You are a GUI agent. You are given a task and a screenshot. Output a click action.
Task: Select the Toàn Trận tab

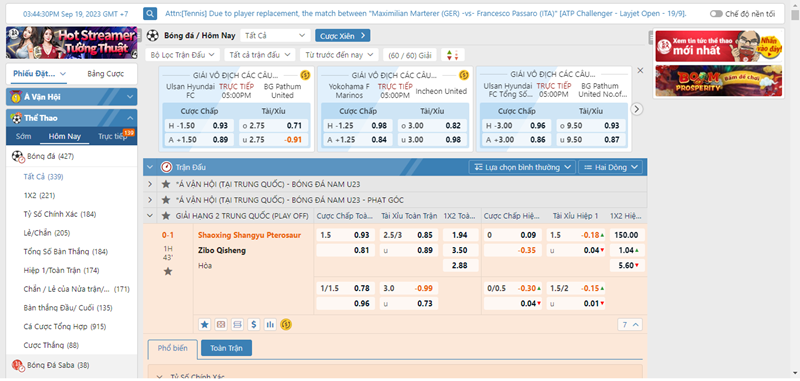(226, 348)
